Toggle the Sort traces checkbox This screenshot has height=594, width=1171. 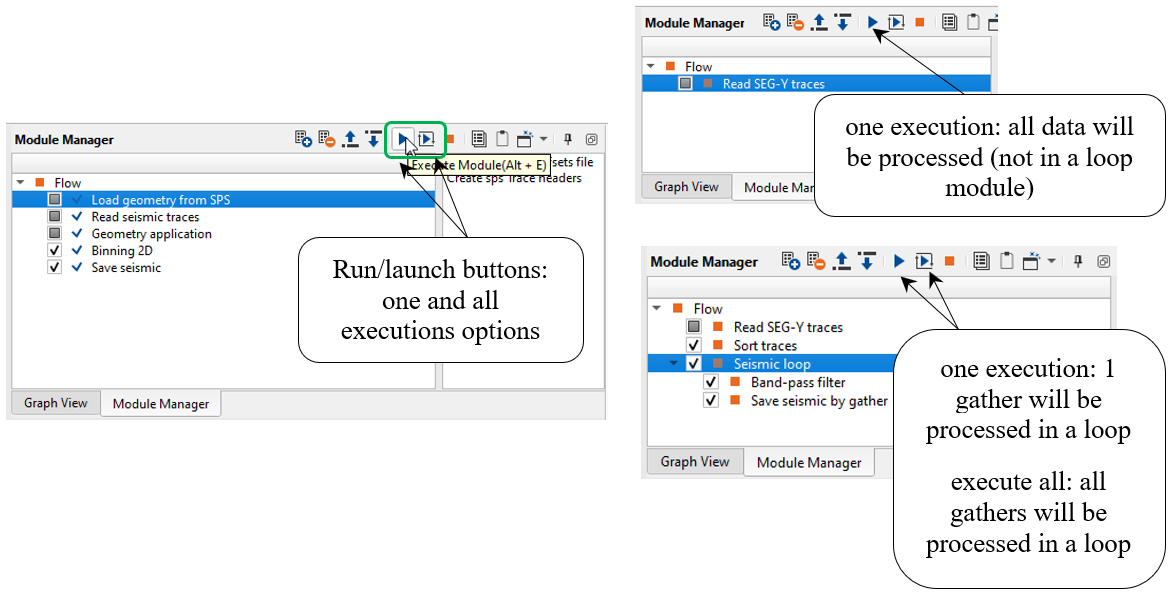coord(693,346)
